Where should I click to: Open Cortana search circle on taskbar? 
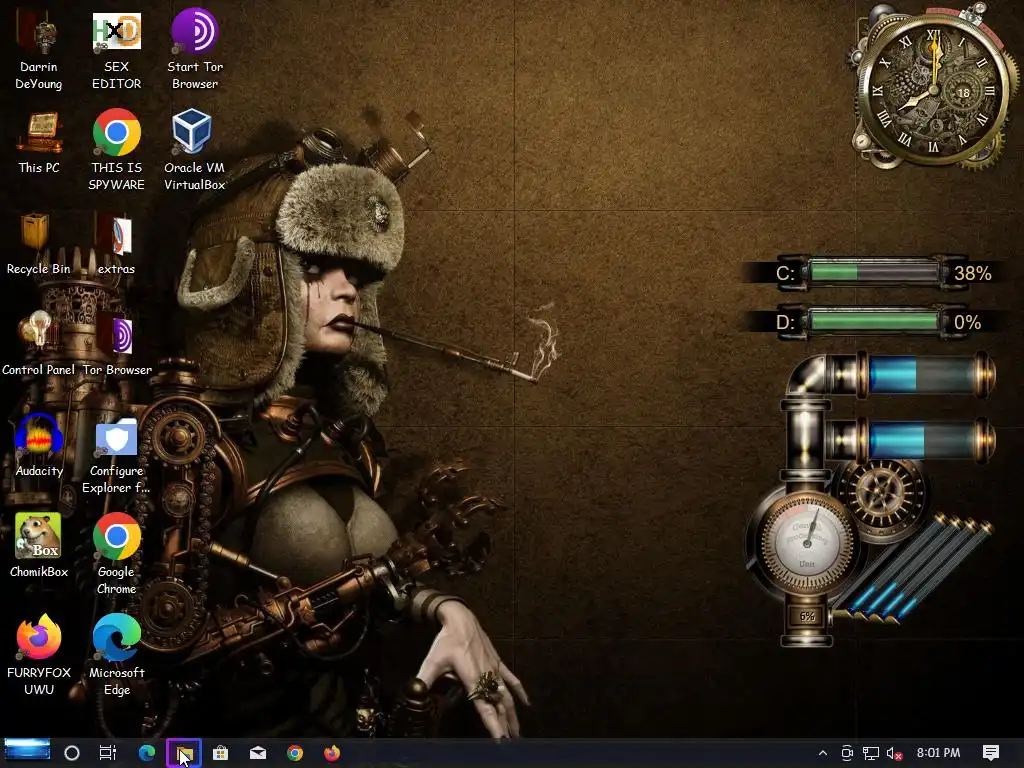72,753
